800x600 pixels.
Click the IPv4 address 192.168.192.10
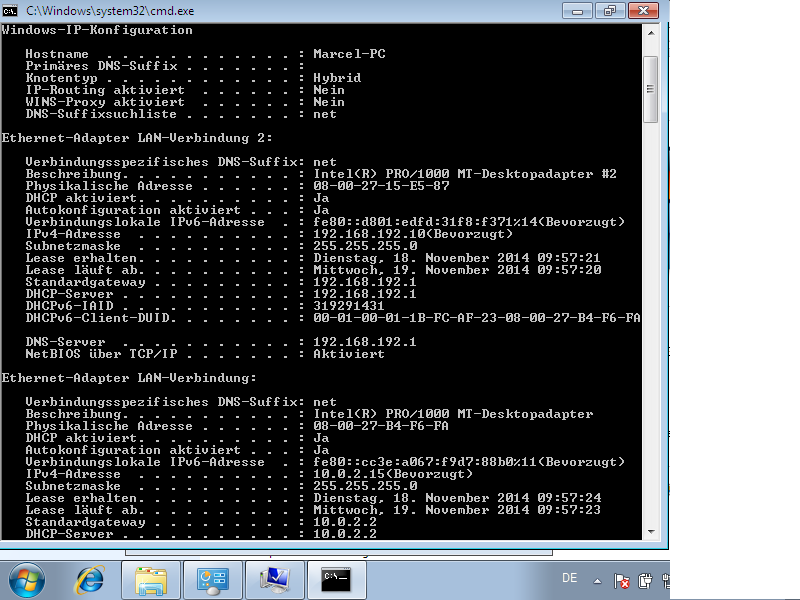click(x=369, y=234)
